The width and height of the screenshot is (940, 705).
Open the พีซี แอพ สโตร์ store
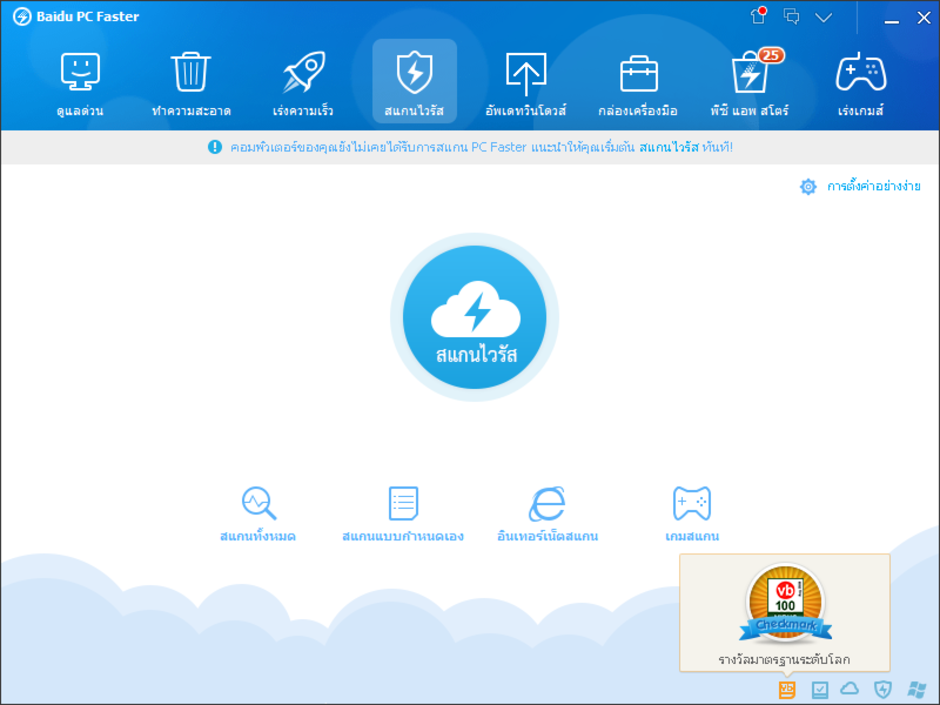tap(749, 83)
